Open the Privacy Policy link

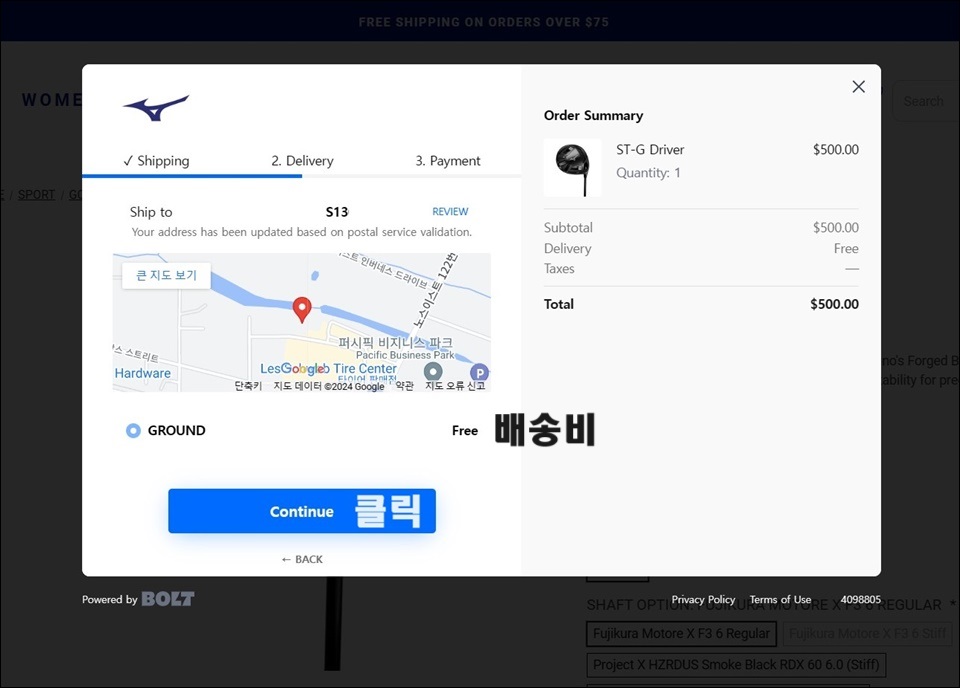703,600
